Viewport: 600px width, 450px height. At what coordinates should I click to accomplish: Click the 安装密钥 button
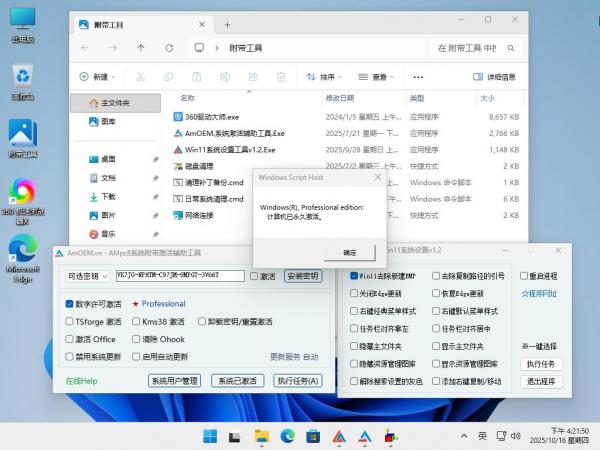pos(302,276)
